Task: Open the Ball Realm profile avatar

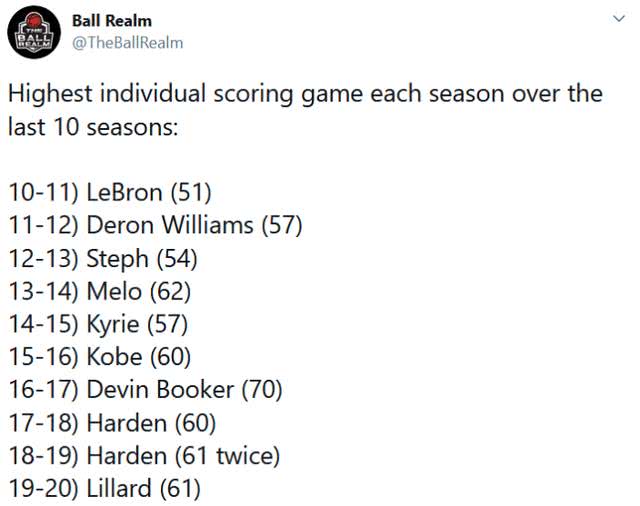Action: coord(34,32)
